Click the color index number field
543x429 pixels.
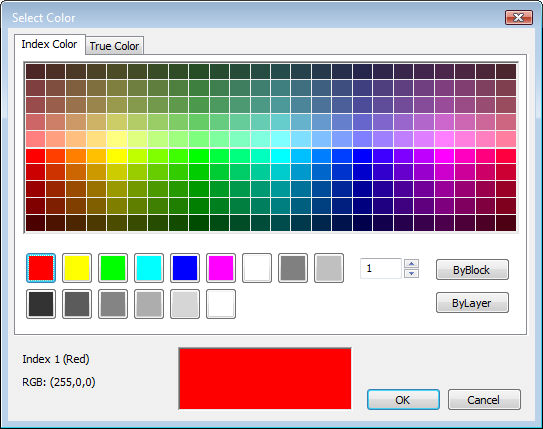click(381, 268)
